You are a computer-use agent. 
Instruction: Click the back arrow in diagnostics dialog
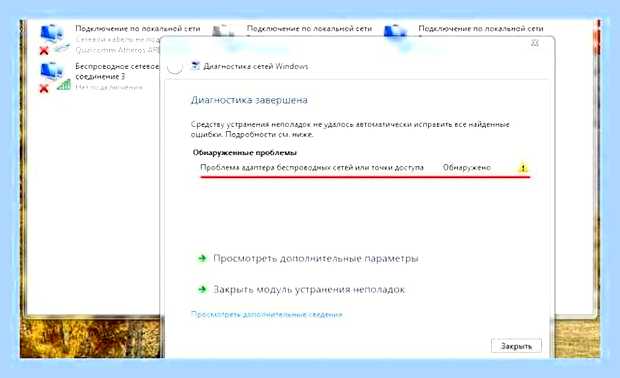pos(174,66)
